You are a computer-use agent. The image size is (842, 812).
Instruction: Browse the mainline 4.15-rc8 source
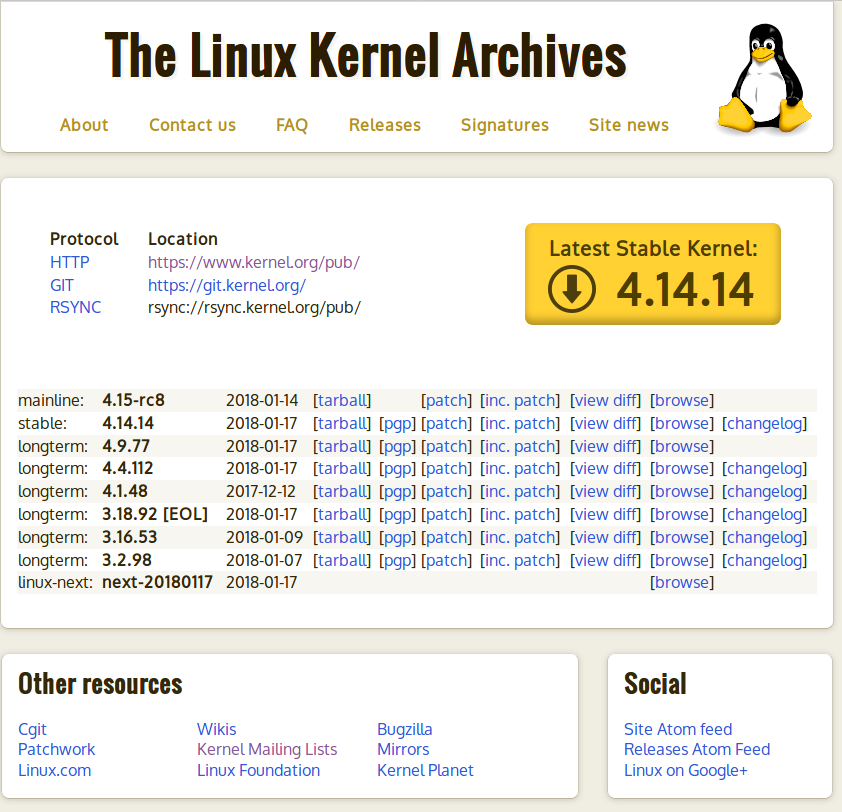(x=681, y=400)
